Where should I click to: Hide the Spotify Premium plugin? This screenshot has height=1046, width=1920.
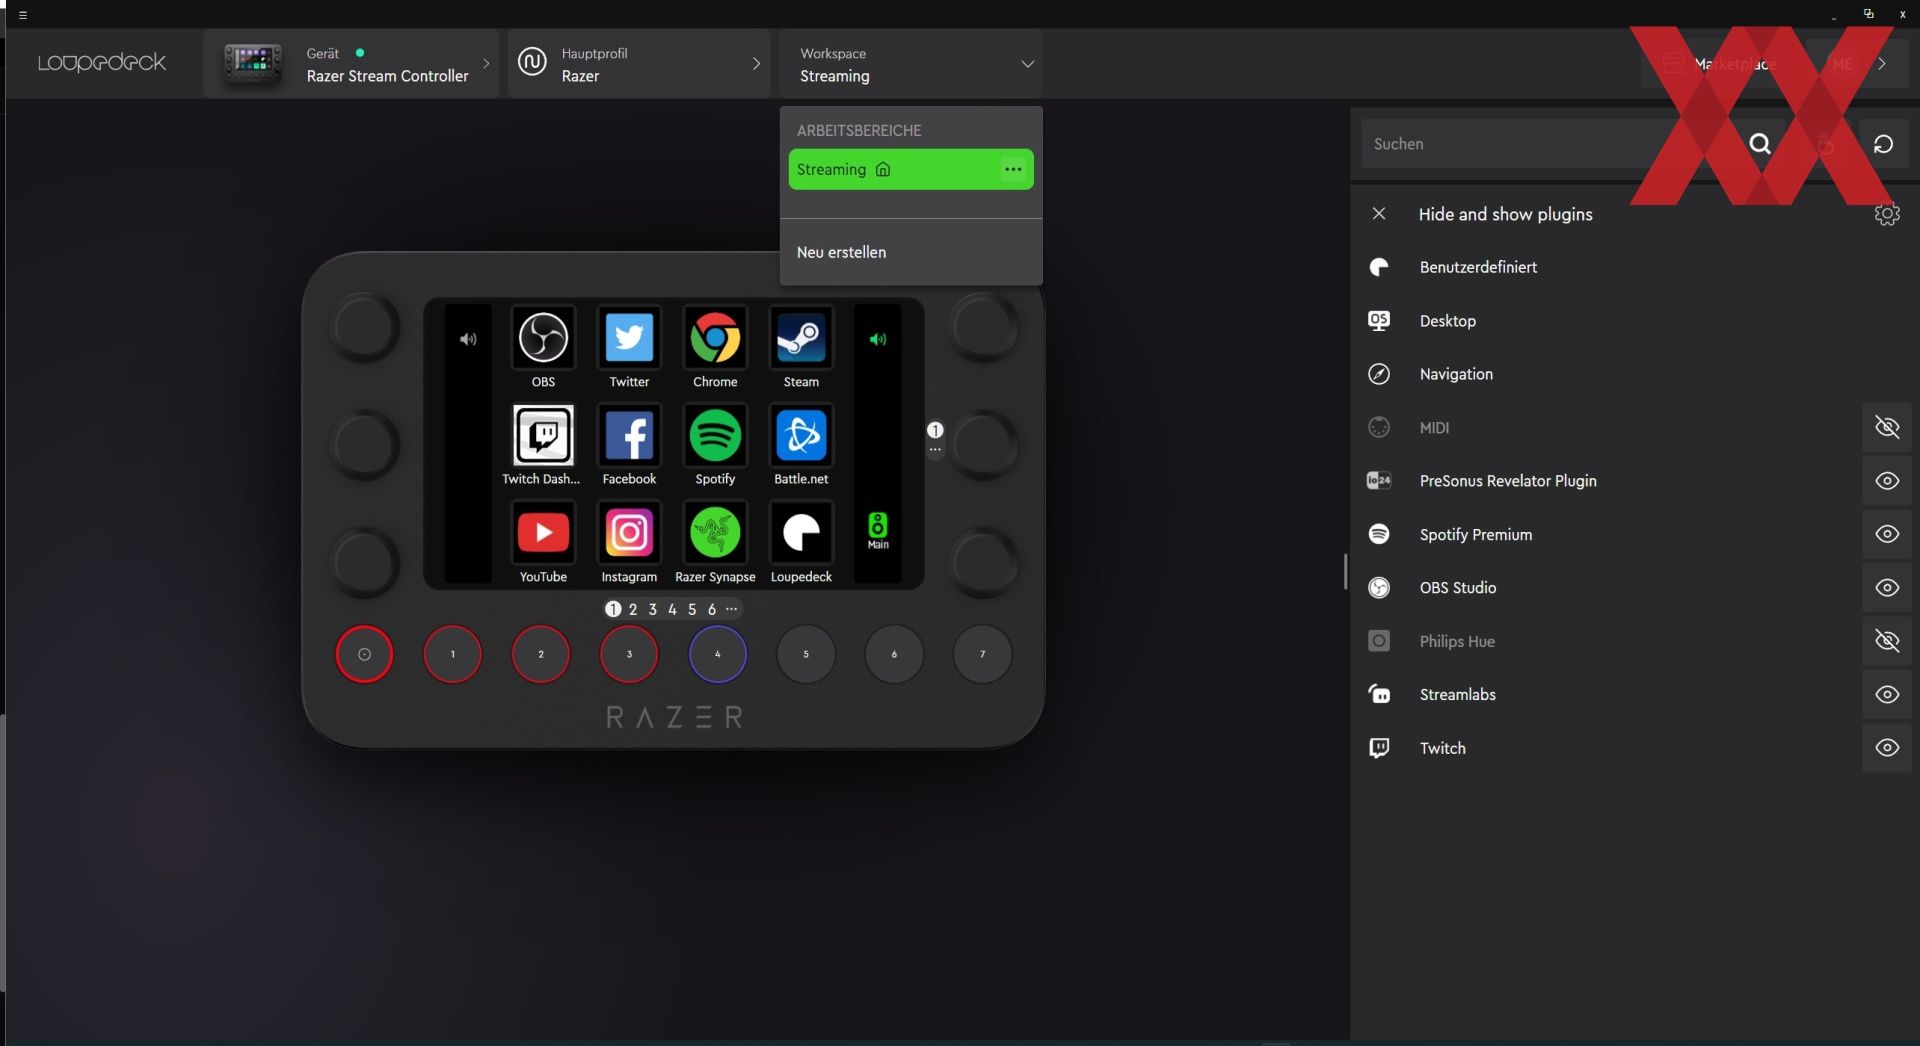[1887, 534]
